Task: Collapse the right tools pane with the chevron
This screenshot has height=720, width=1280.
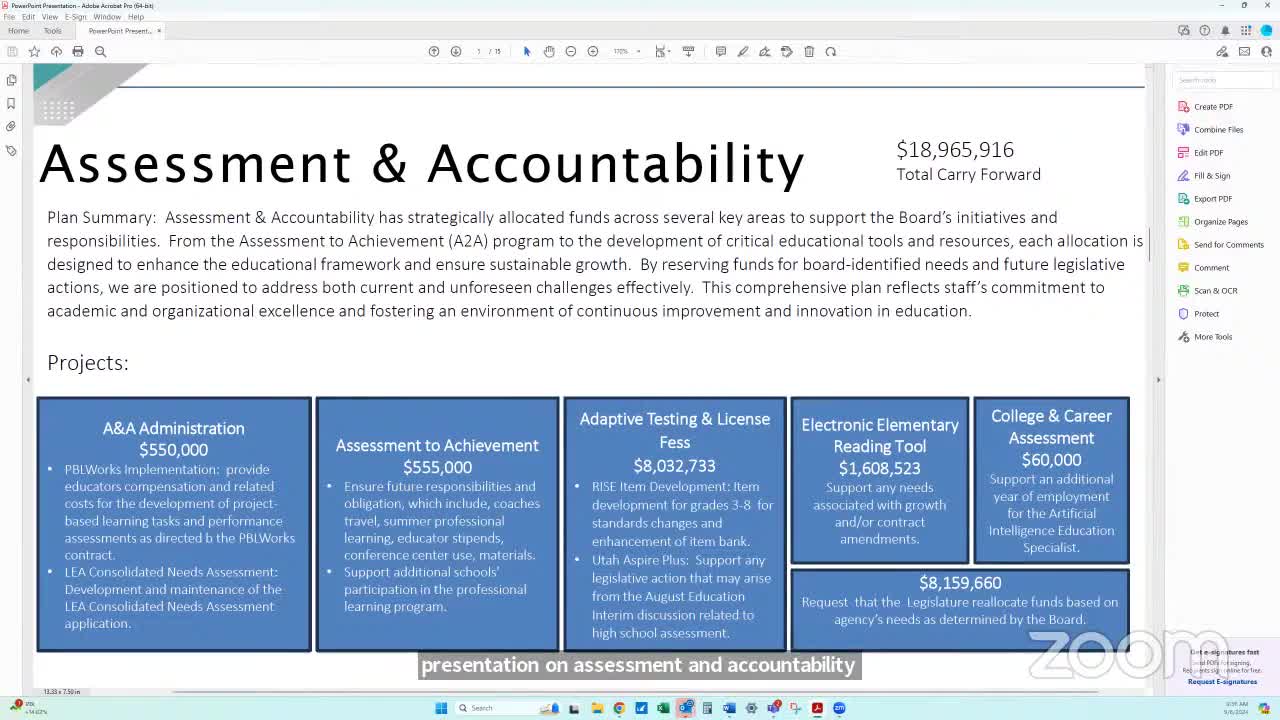Action: [1159, 379]
